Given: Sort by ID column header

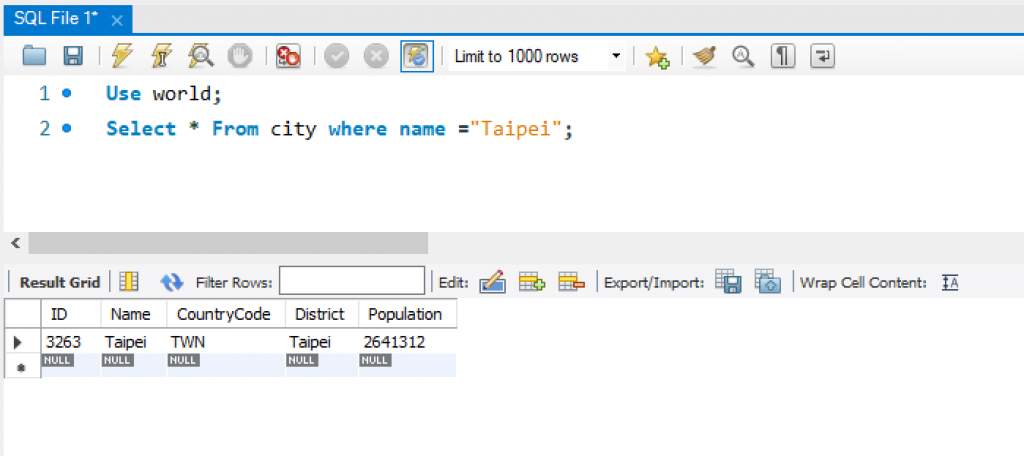Looking at the screenshot, I should [71, 314].
